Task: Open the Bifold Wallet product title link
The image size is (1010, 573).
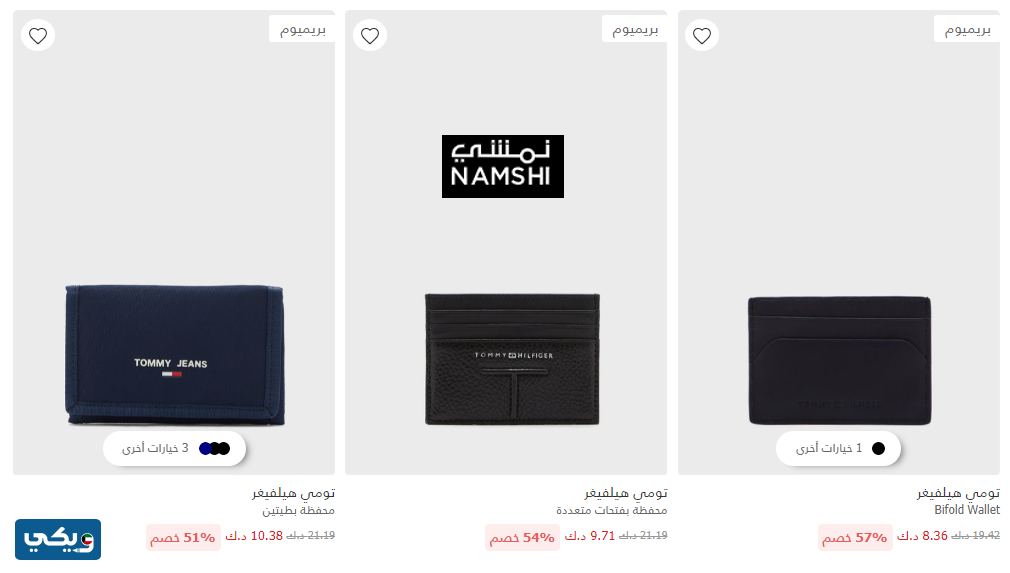Action: 967,510
